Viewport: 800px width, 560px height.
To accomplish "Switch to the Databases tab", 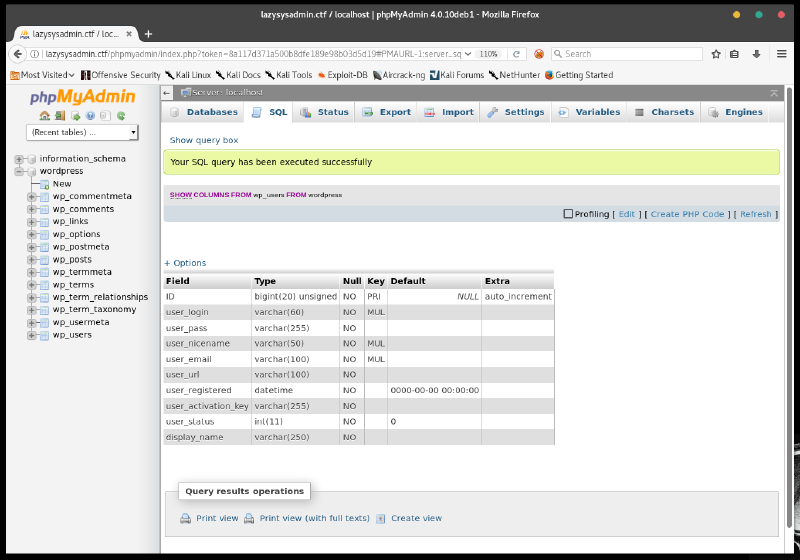I will [x=204, y=112].
